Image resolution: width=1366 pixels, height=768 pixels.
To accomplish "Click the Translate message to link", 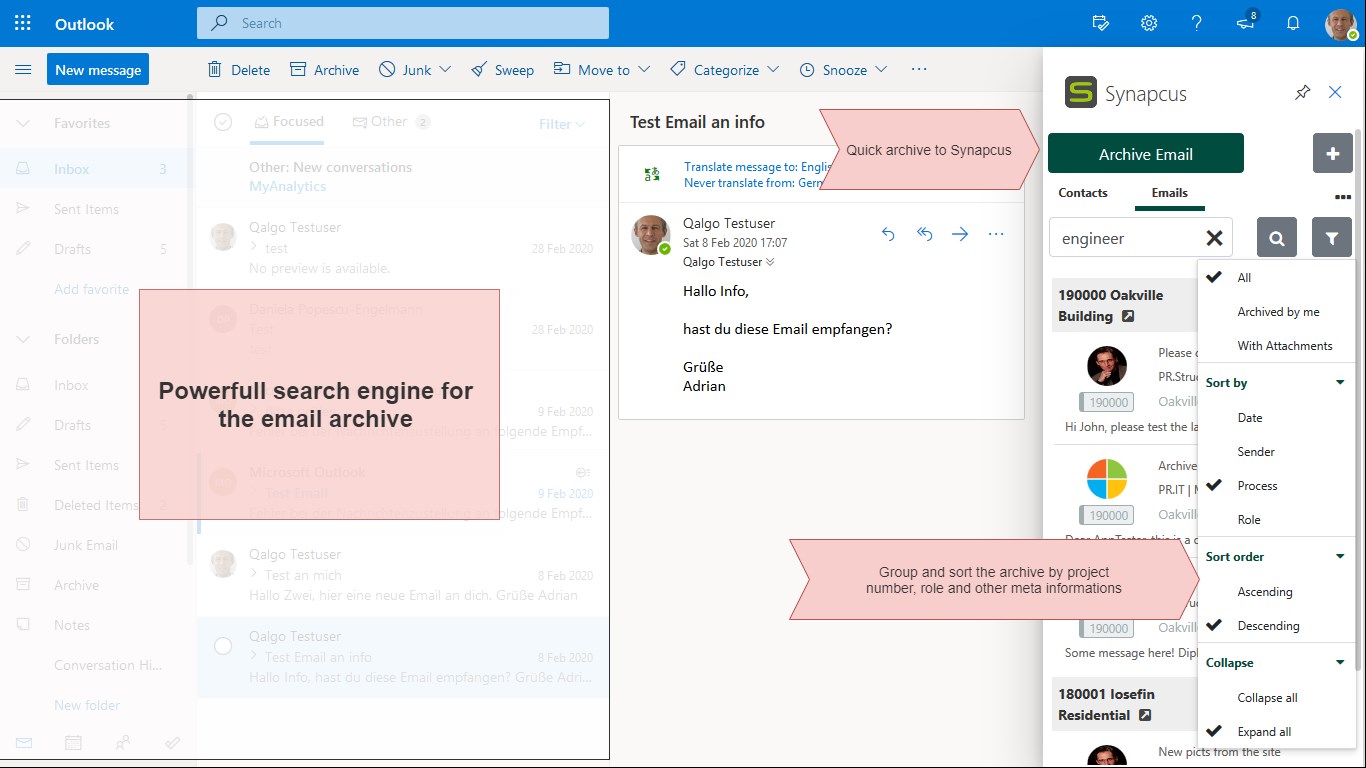I will coord(758,167).
